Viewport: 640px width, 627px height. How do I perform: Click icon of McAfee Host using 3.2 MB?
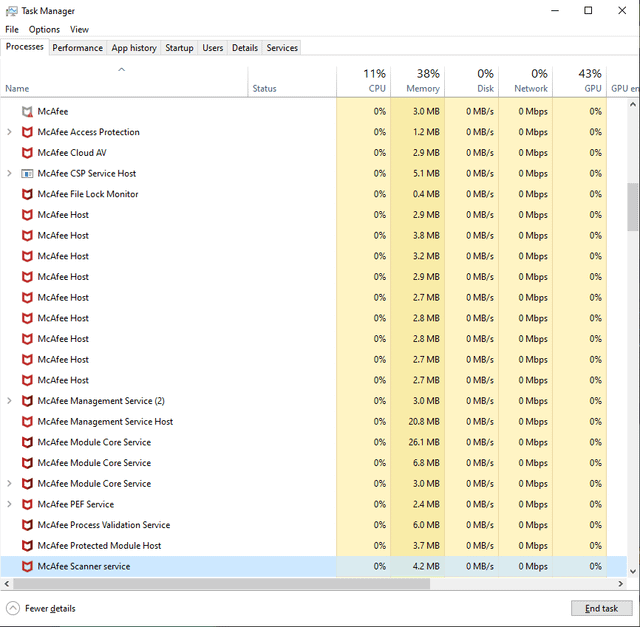[27, 256]
